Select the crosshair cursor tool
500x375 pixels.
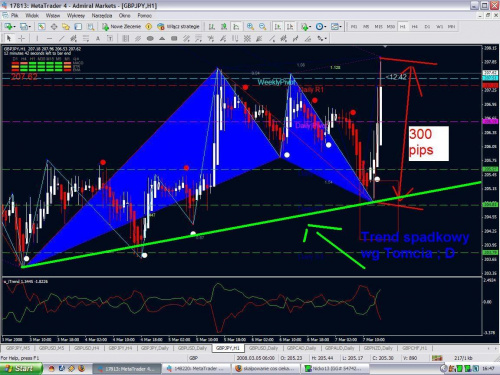pyautogui.click(x=21, y=39)
